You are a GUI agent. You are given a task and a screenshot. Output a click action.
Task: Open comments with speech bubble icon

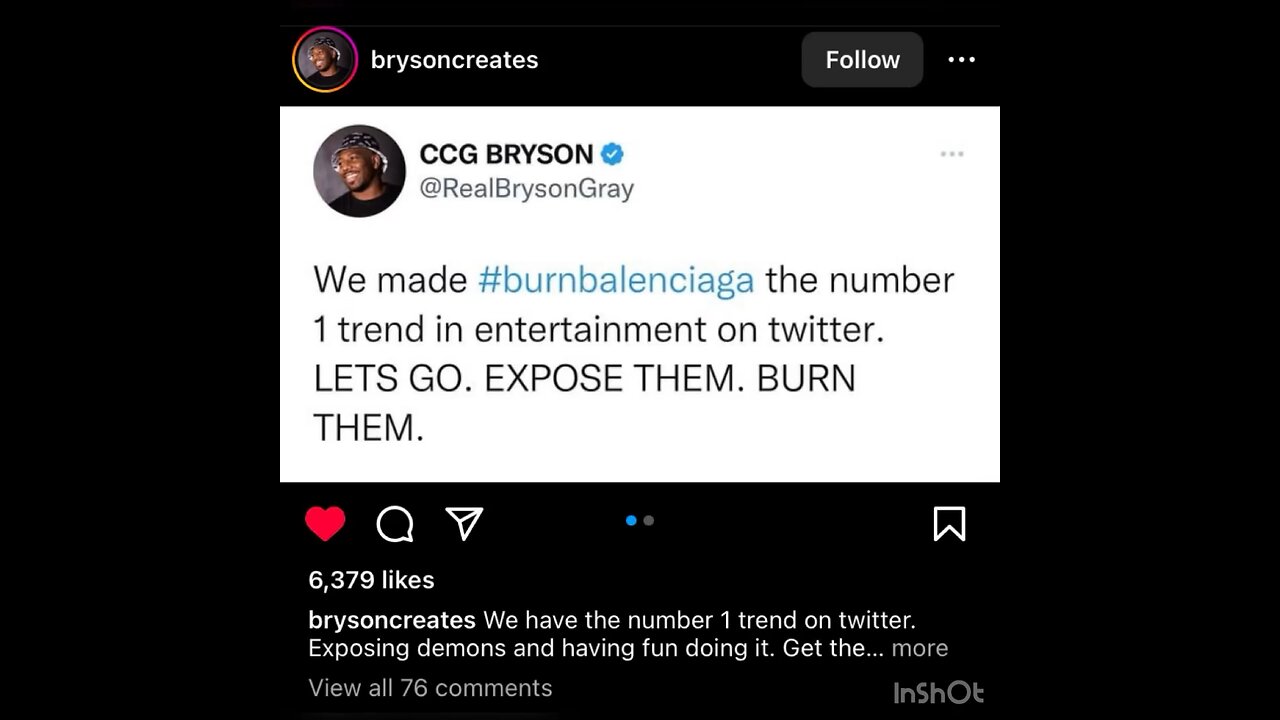coord(395,524)
